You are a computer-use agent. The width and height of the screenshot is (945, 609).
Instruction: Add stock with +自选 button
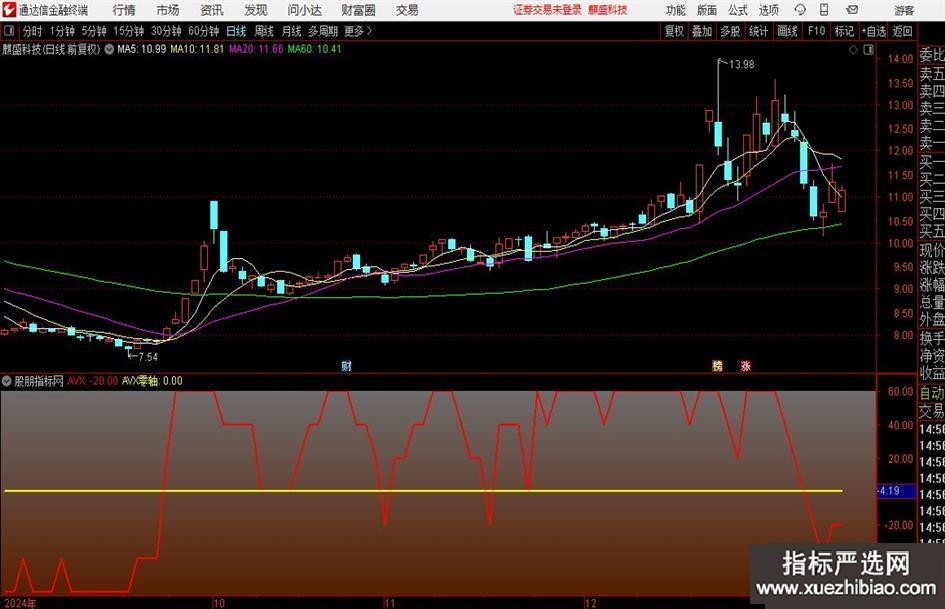tap(874, 31)
